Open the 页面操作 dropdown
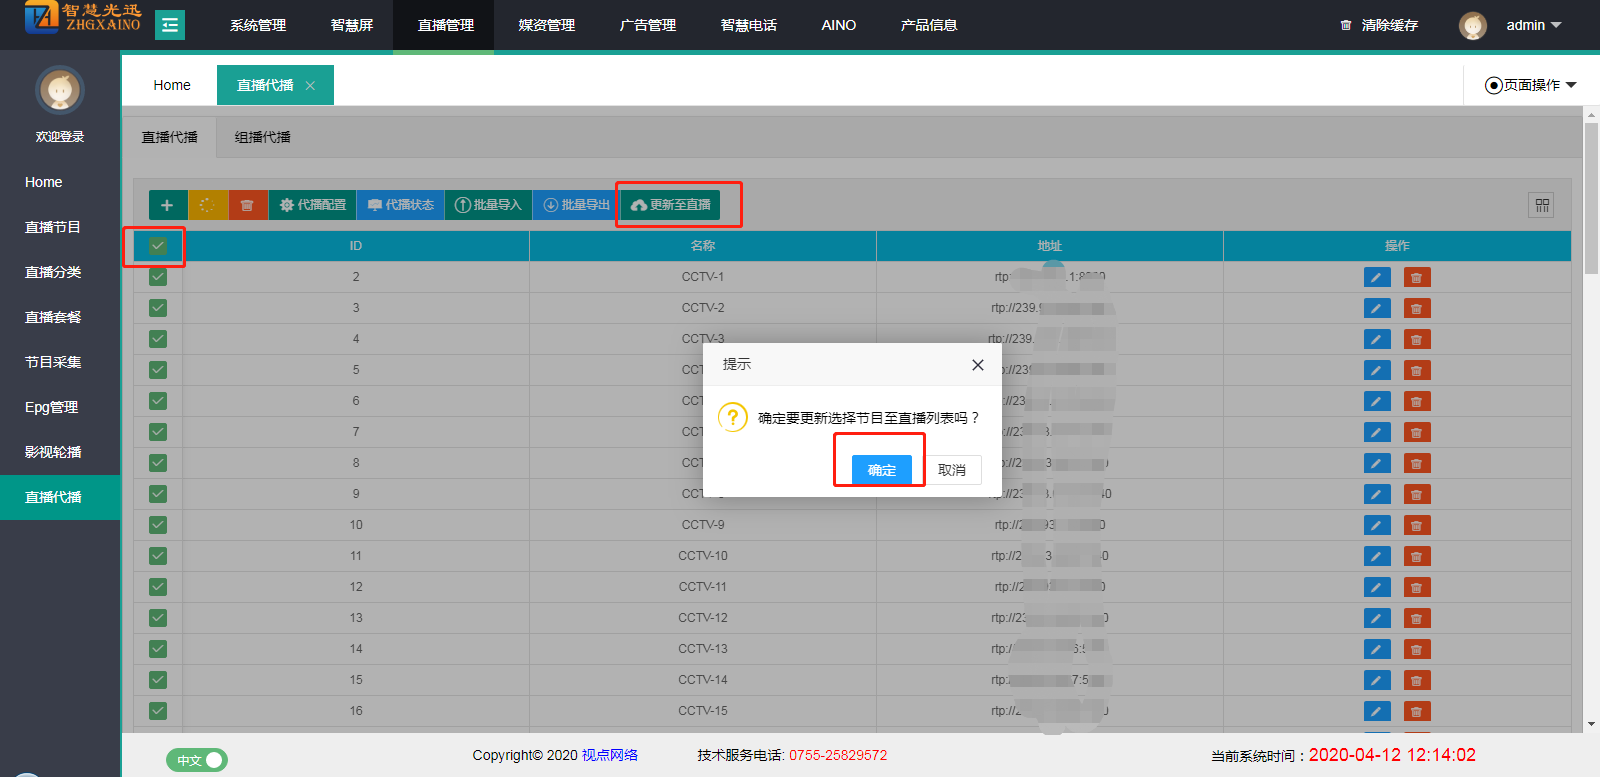Screen dimensions: 1600x777 tap(1530, 85)
